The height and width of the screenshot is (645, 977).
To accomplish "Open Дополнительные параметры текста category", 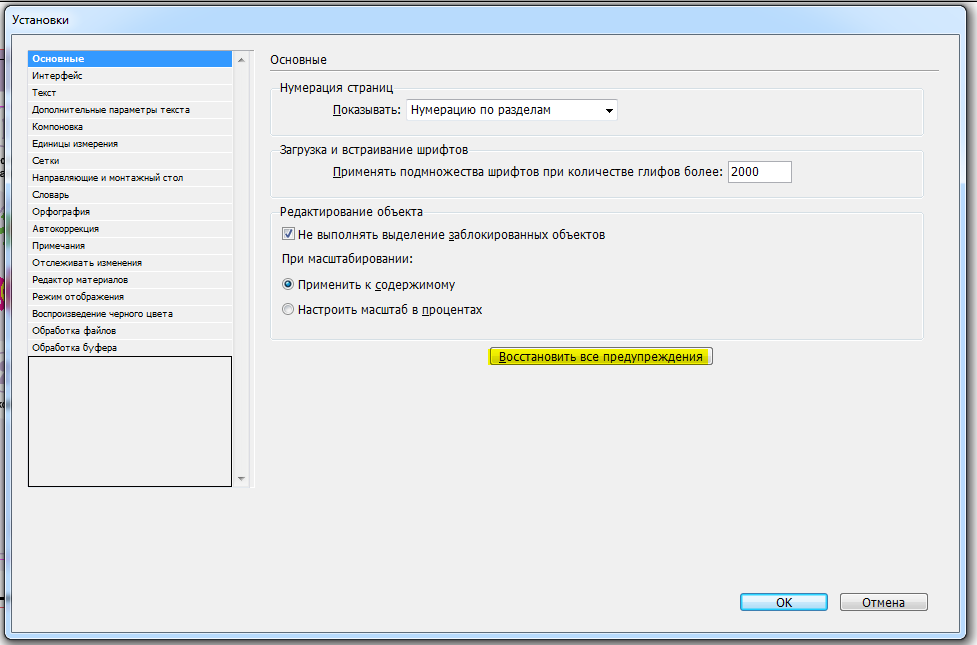I will click(130, 110).
